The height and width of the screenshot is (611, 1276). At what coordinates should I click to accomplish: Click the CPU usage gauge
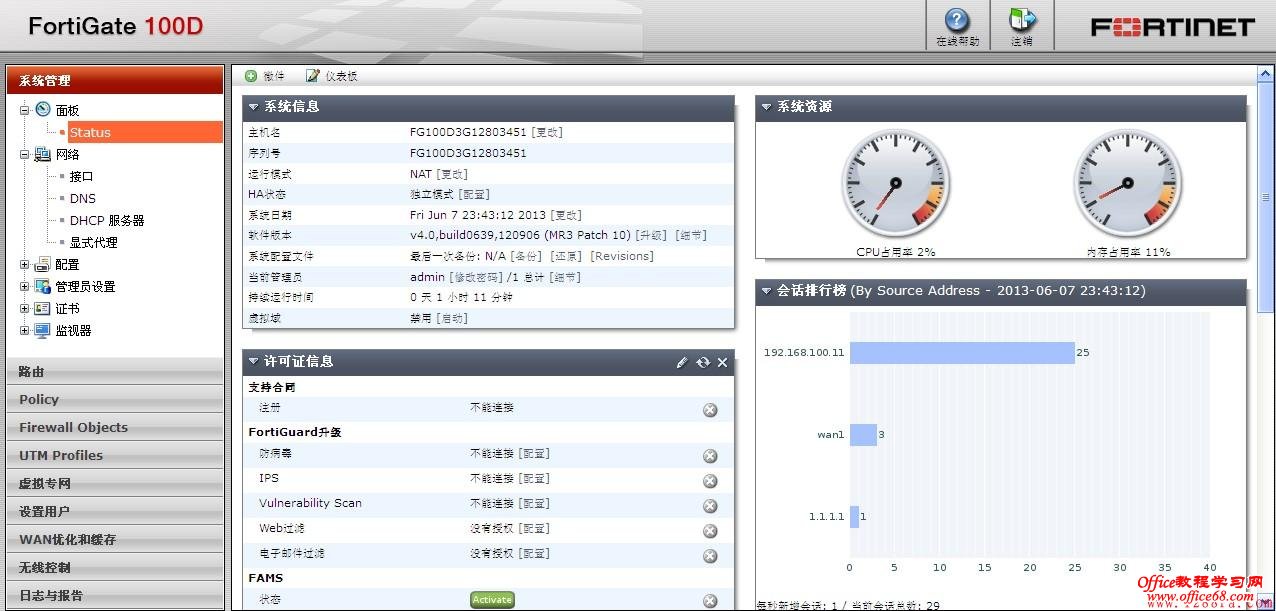coord(895,184)
